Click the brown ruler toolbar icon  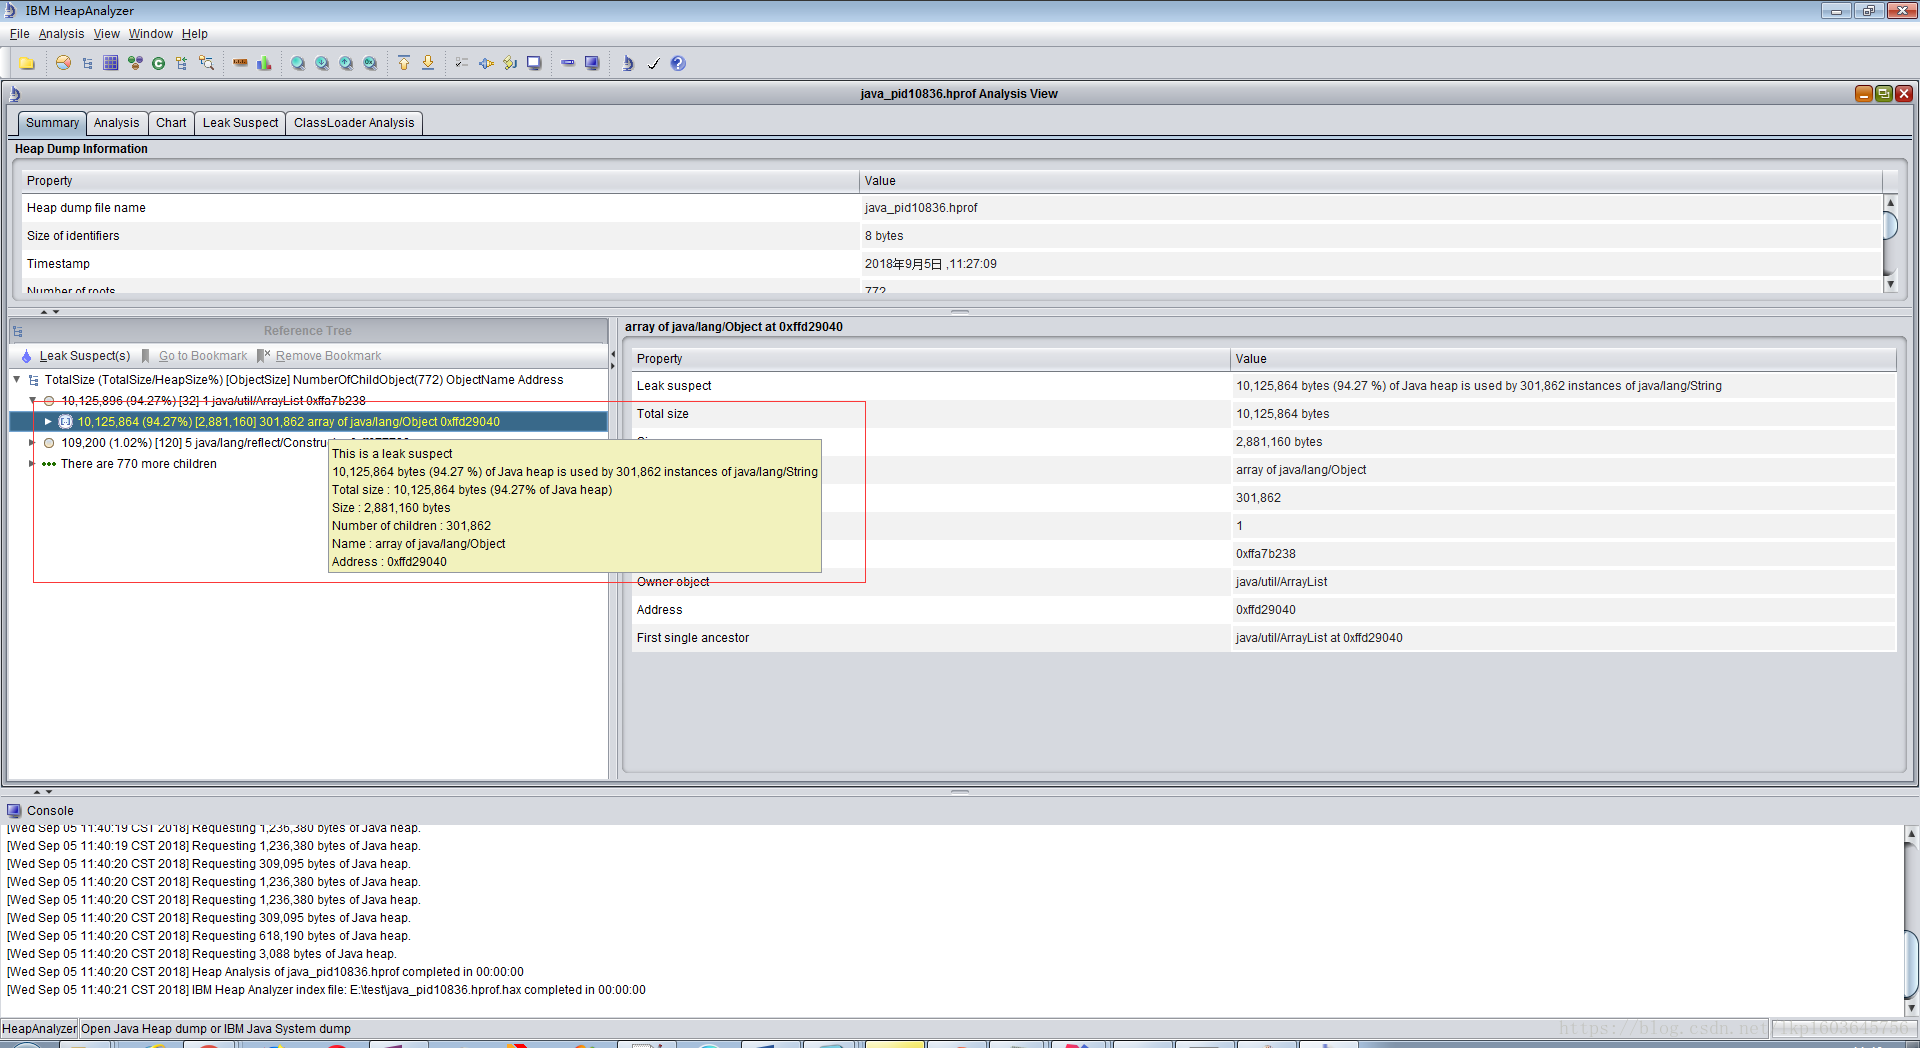[240, 63]
